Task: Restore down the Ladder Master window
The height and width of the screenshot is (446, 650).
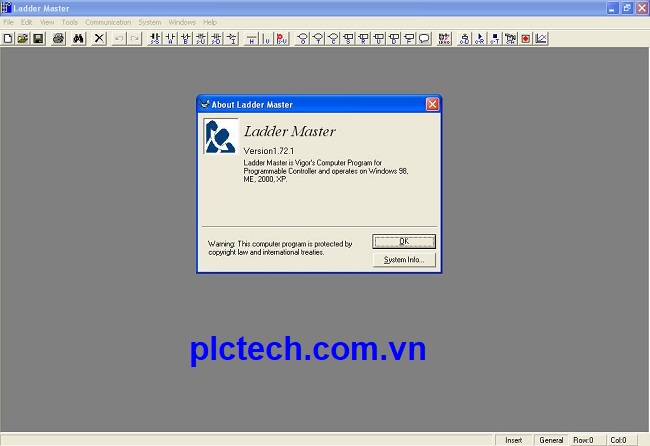Action: [x=627, y=8]
